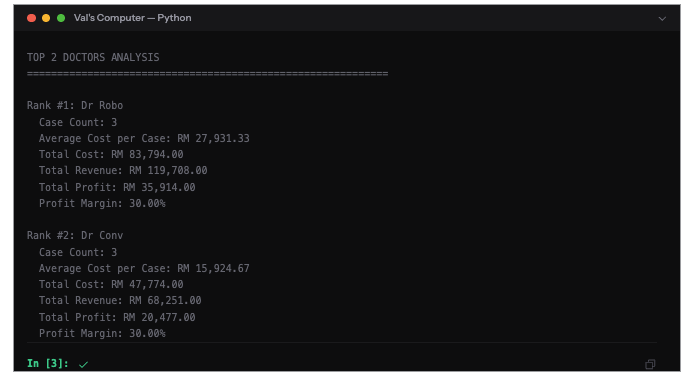Click 'Total Cost: RM 47,774.00'
Viewport: 684px width, 378px height.
click(x=111, y=284)
